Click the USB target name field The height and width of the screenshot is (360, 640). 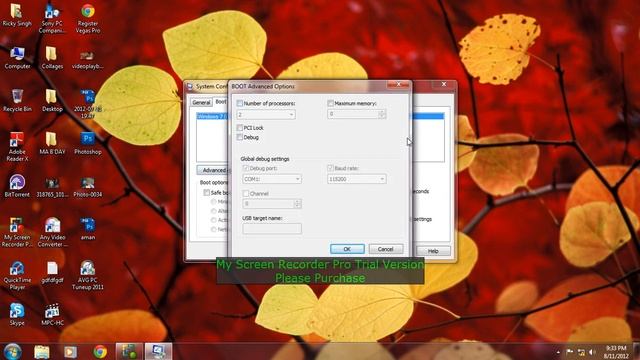[x=272, y=229]
